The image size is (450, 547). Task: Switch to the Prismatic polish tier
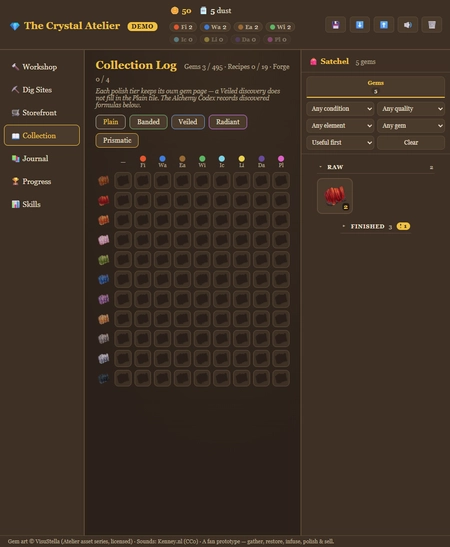point(117,140)
